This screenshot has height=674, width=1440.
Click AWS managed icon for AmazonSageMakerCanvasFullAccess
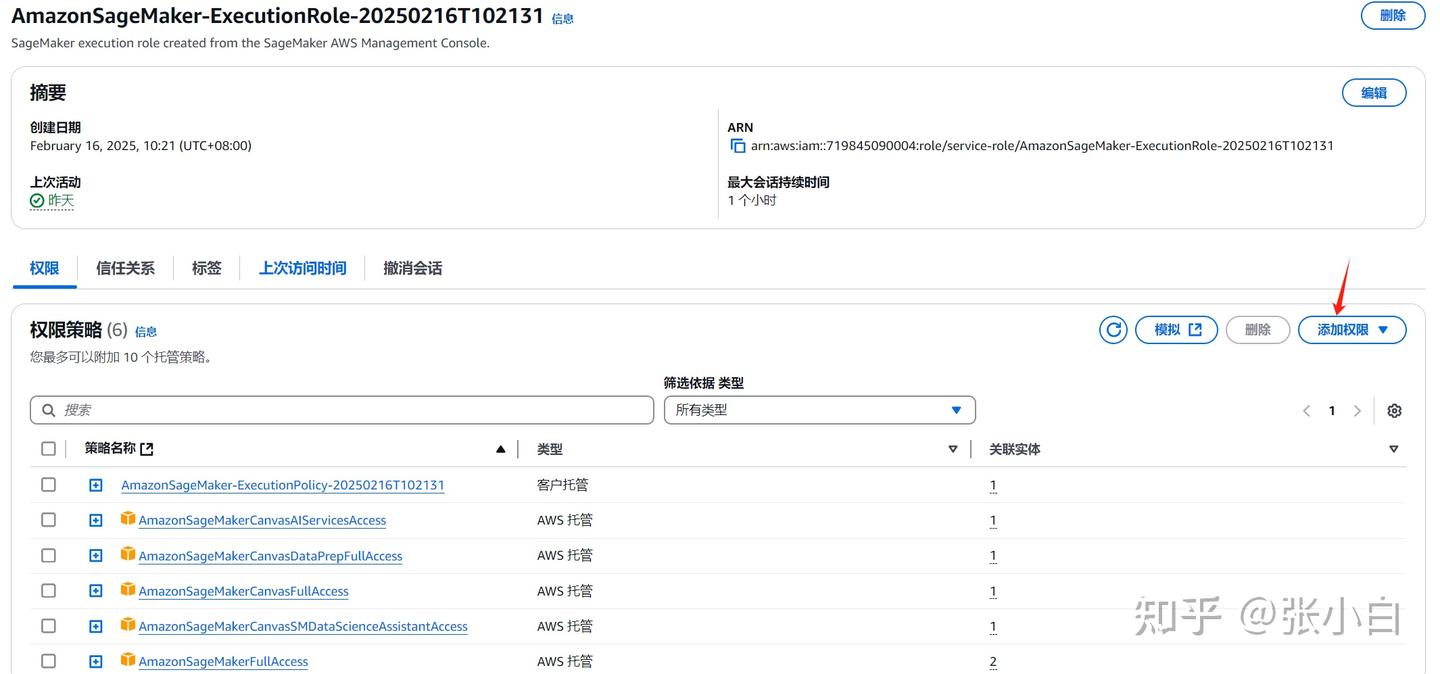click(x=127, y=590)
